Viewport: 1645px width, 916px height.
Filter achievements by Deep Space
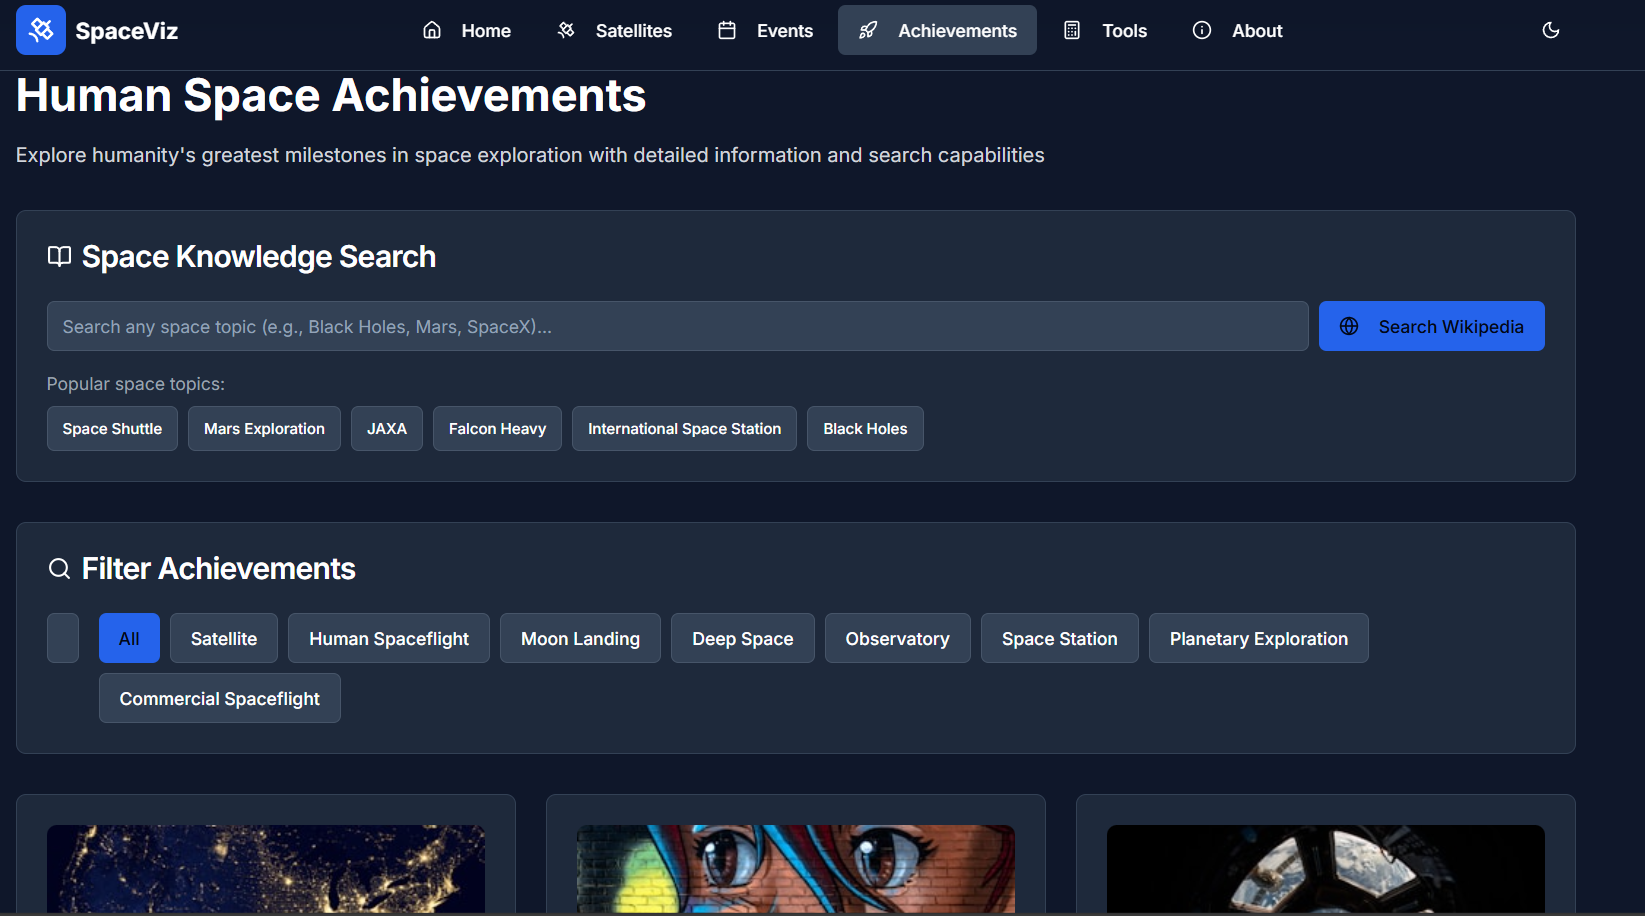(x=743, y=638)
